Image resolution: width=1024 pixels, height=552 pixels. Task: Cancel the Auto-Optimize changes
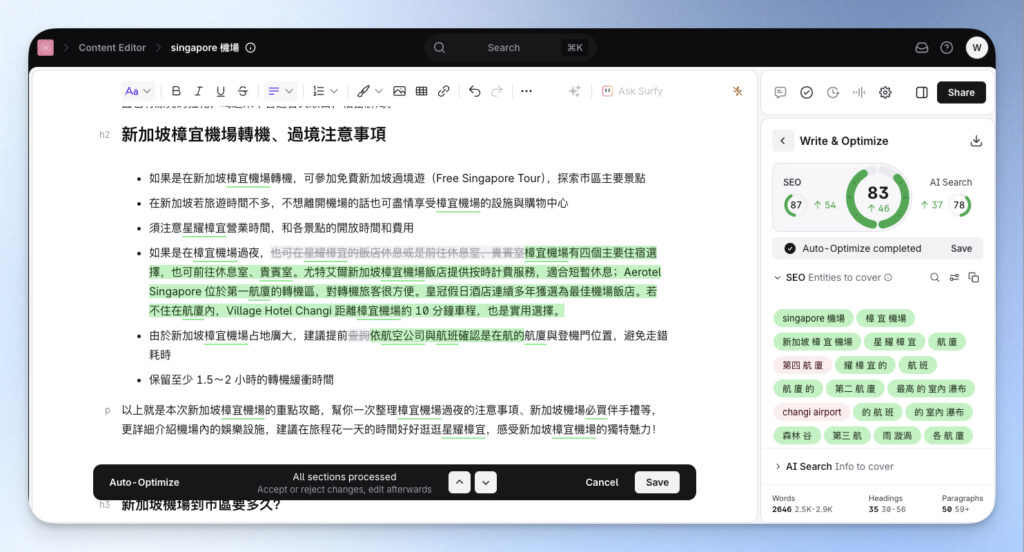pos(601,482)
